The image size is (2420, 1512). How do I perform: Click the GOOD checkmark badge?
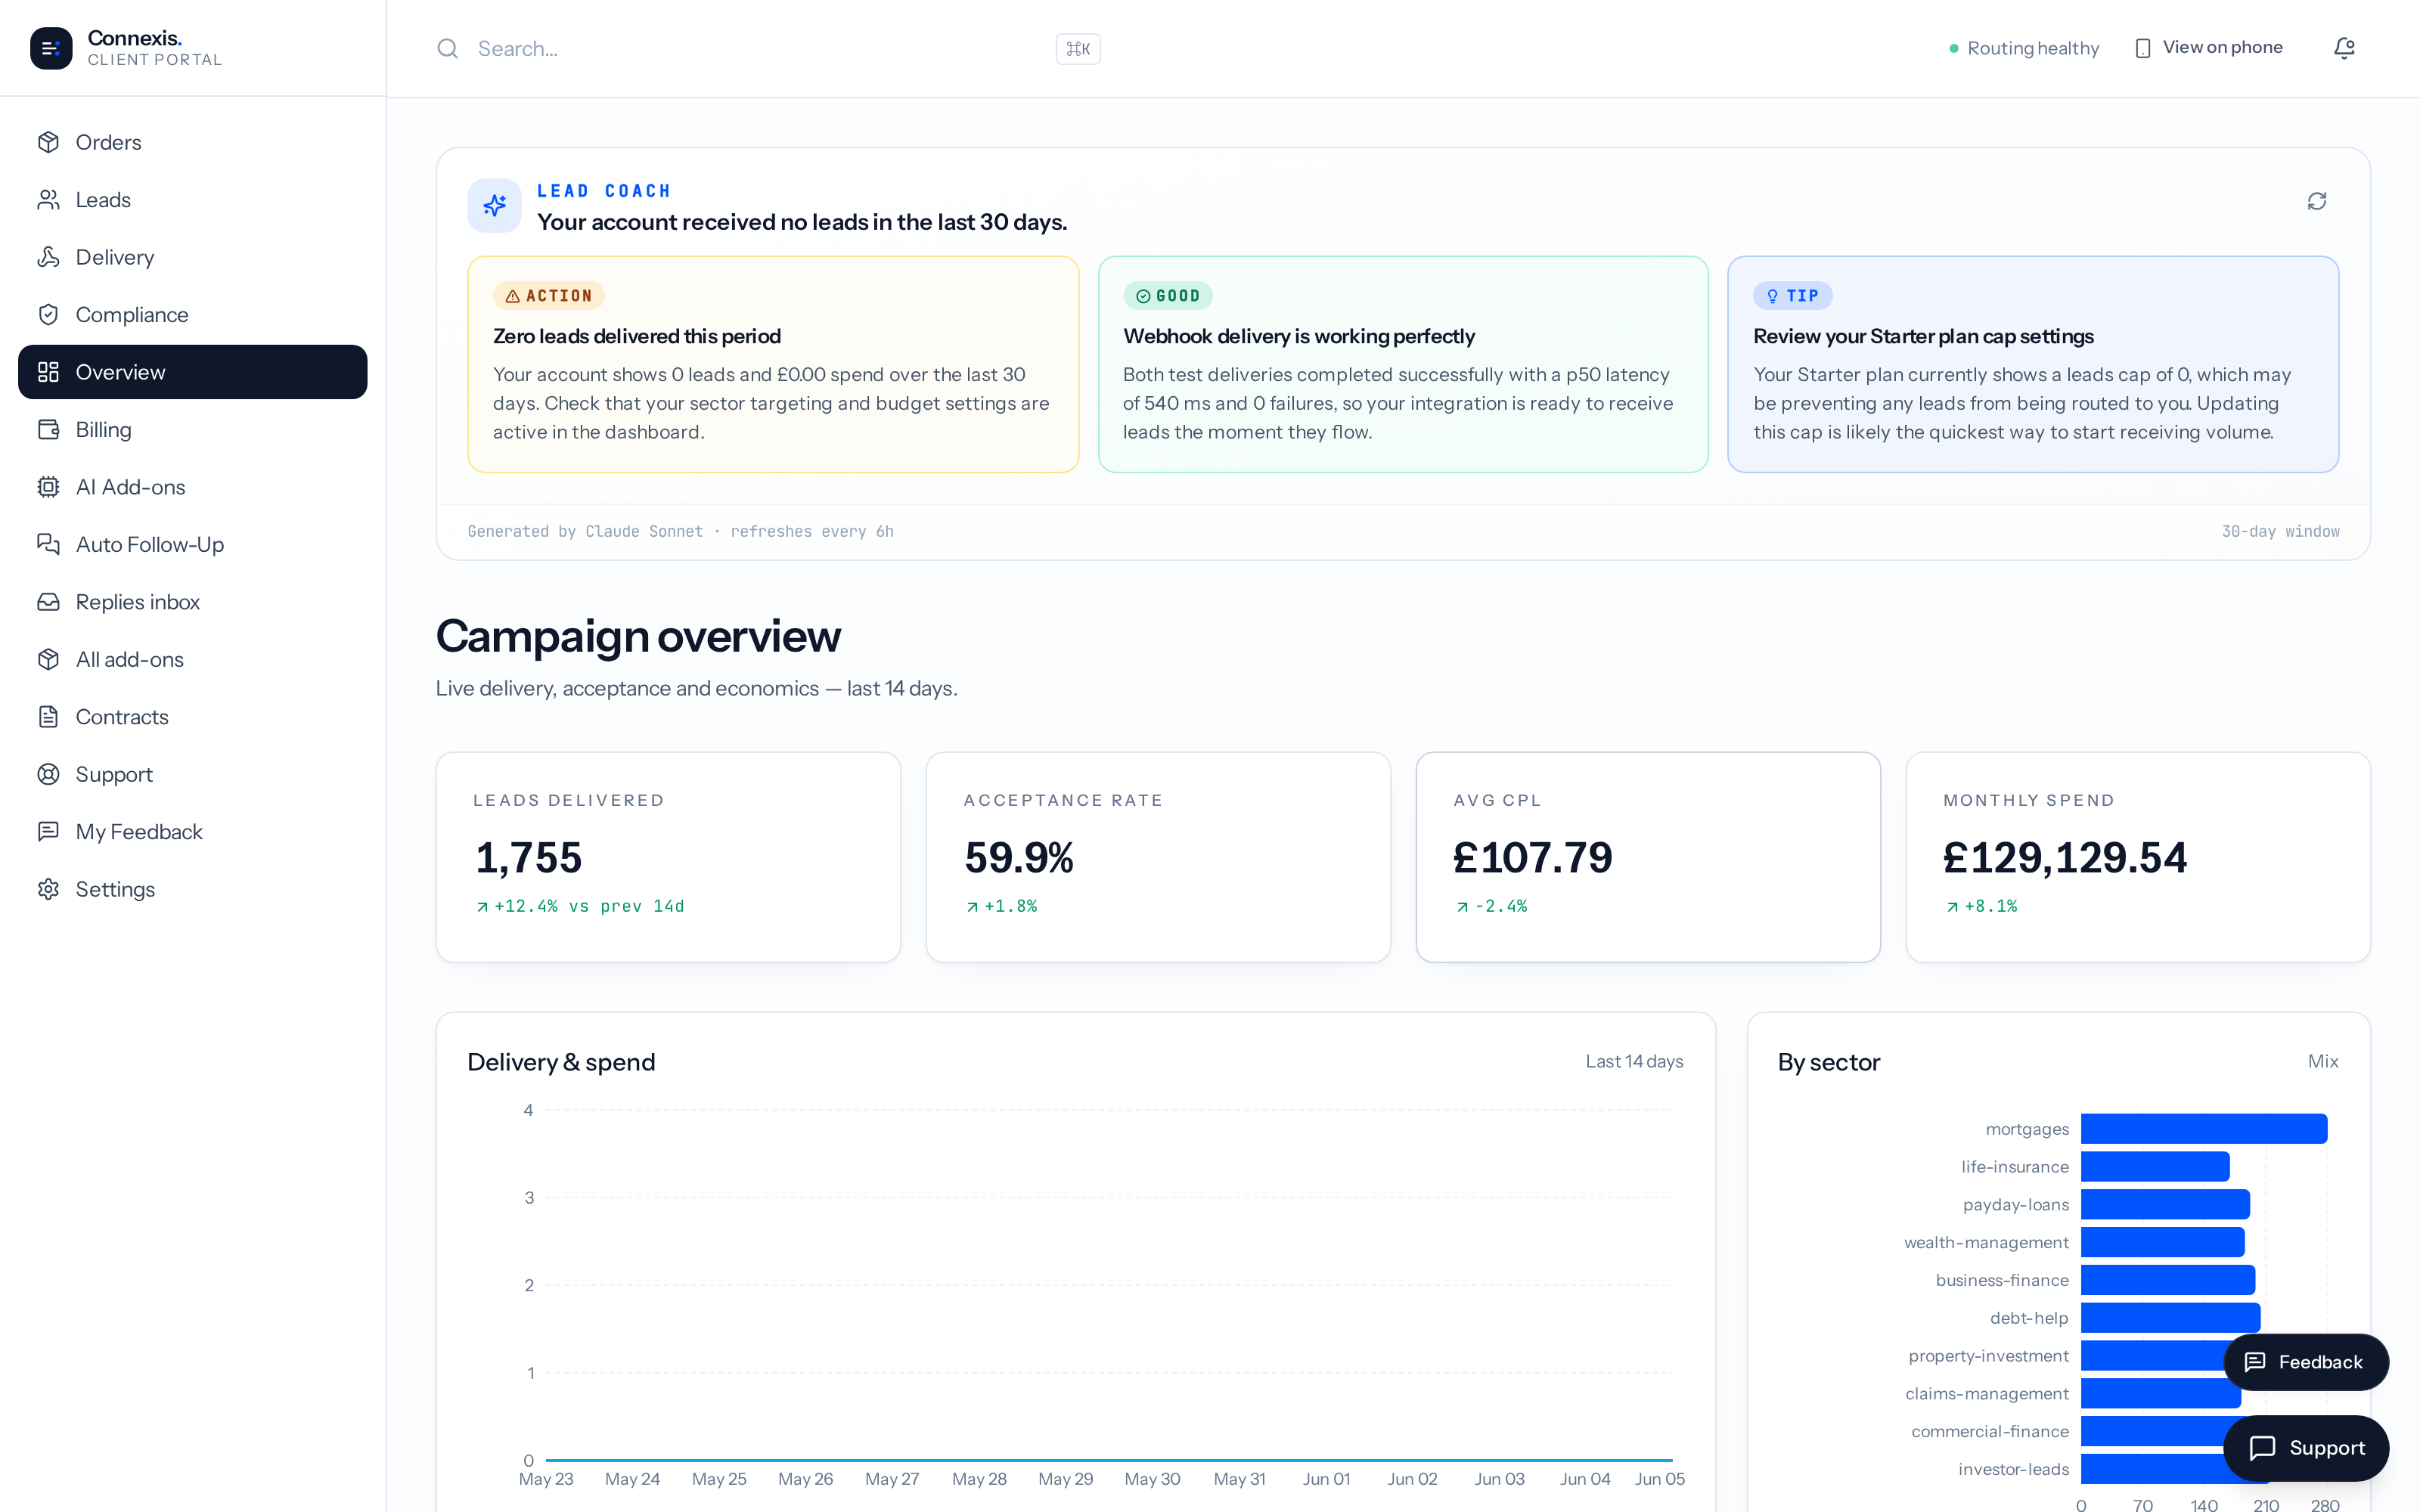pyautogui.click(x=1167, y=296)
